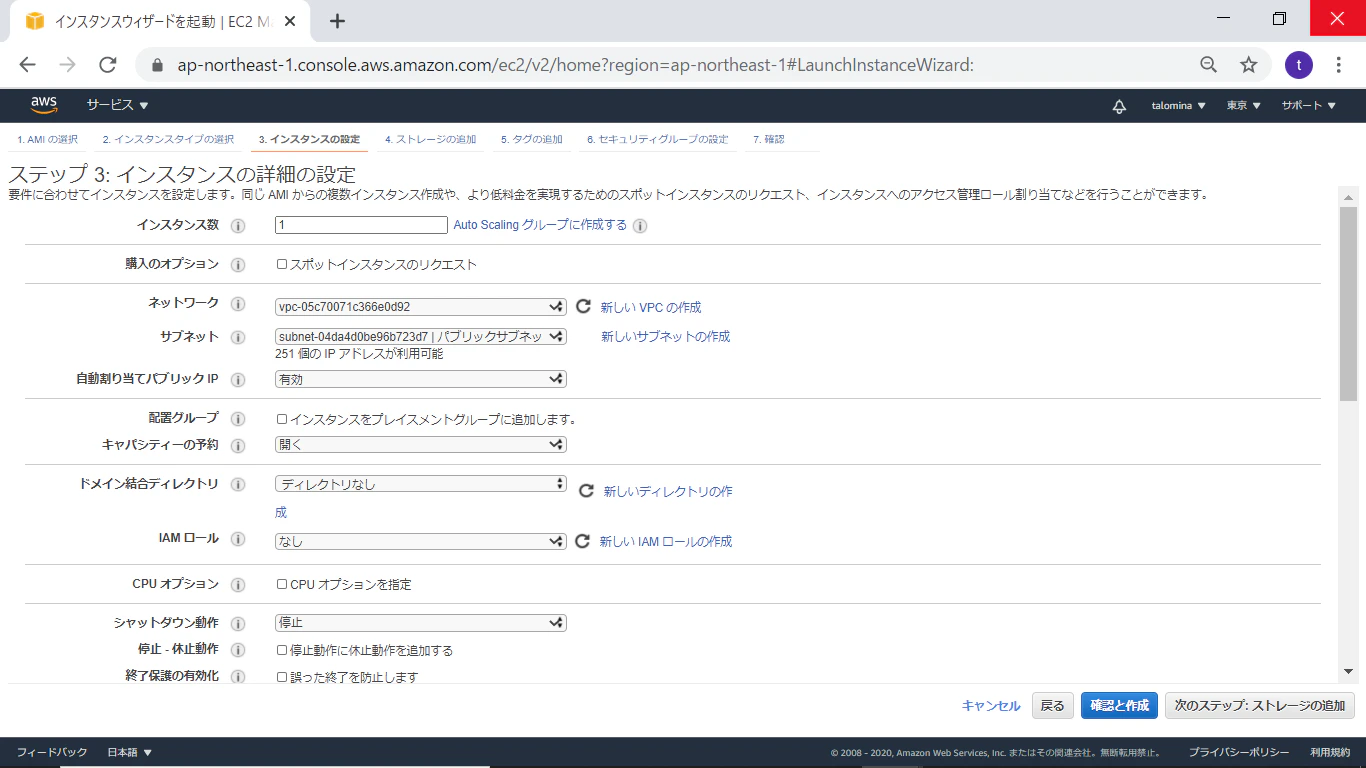Open the talomina account menu
Image resolution: width=1366 pixels, height=768 pixels.
pyautogui.click(x=1179, y=106)
